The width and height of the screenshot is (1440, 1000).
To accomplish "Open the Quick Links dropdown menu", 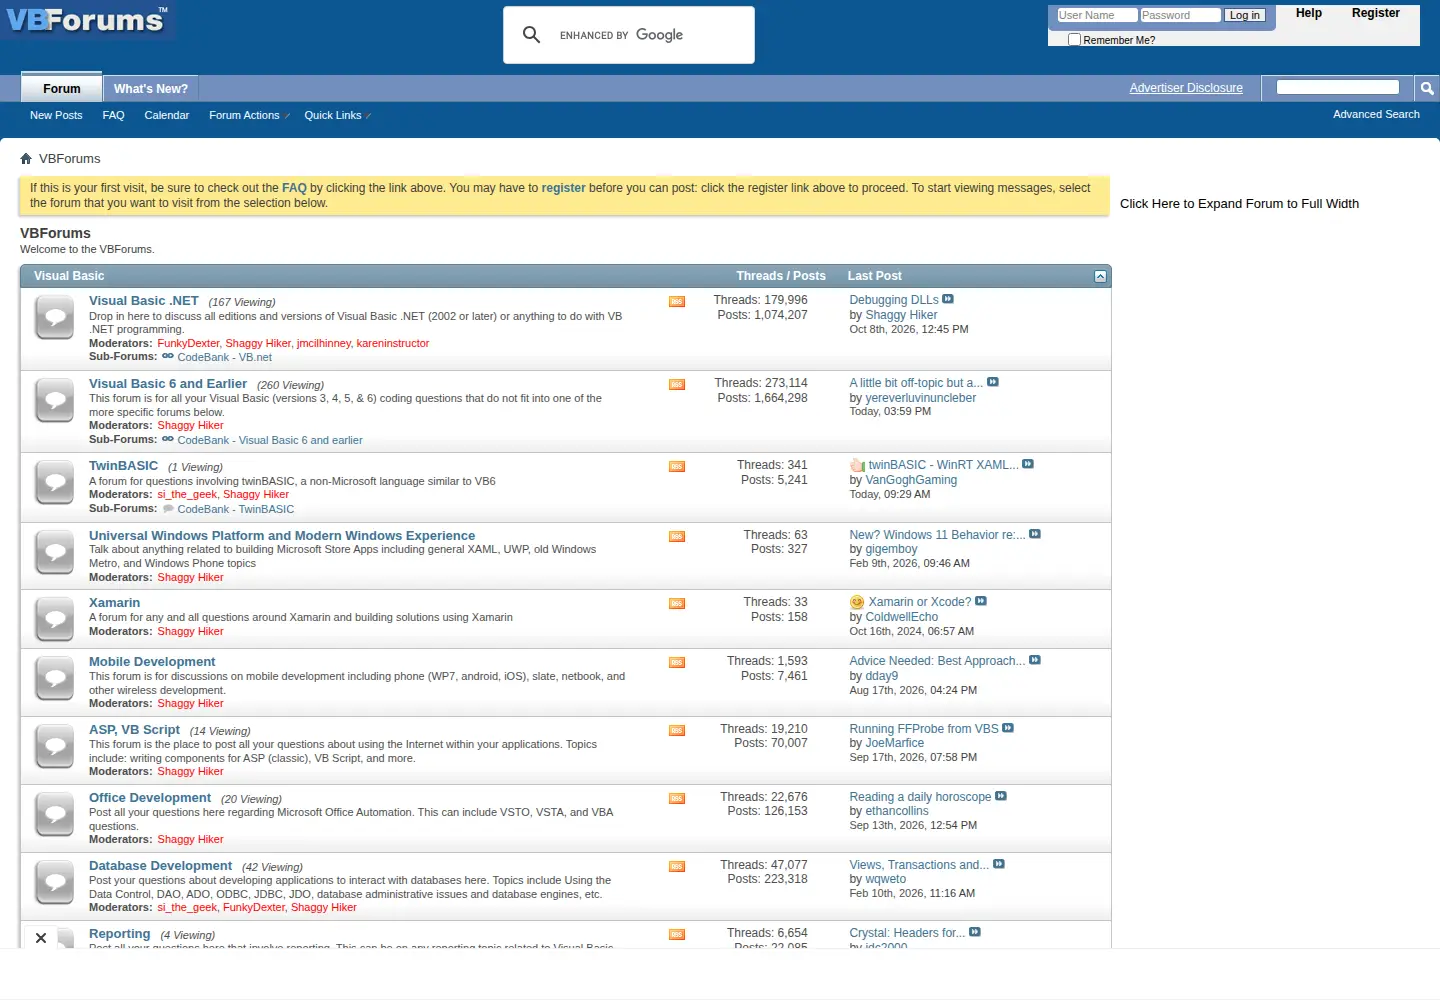I will 338,116.
